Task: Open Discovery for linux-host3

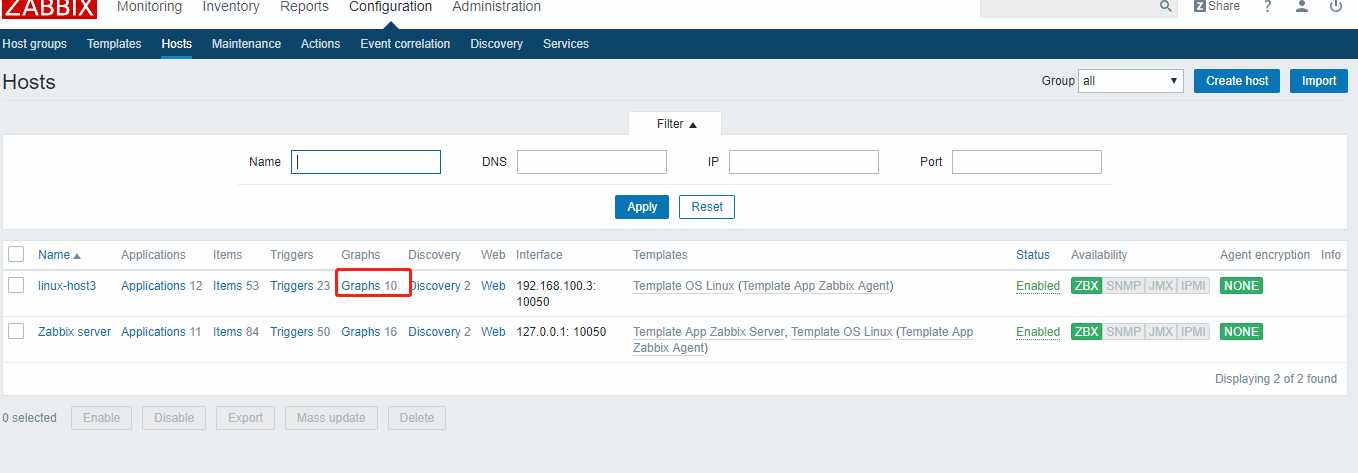Action: pyautogui.click(x=436, y=286)
